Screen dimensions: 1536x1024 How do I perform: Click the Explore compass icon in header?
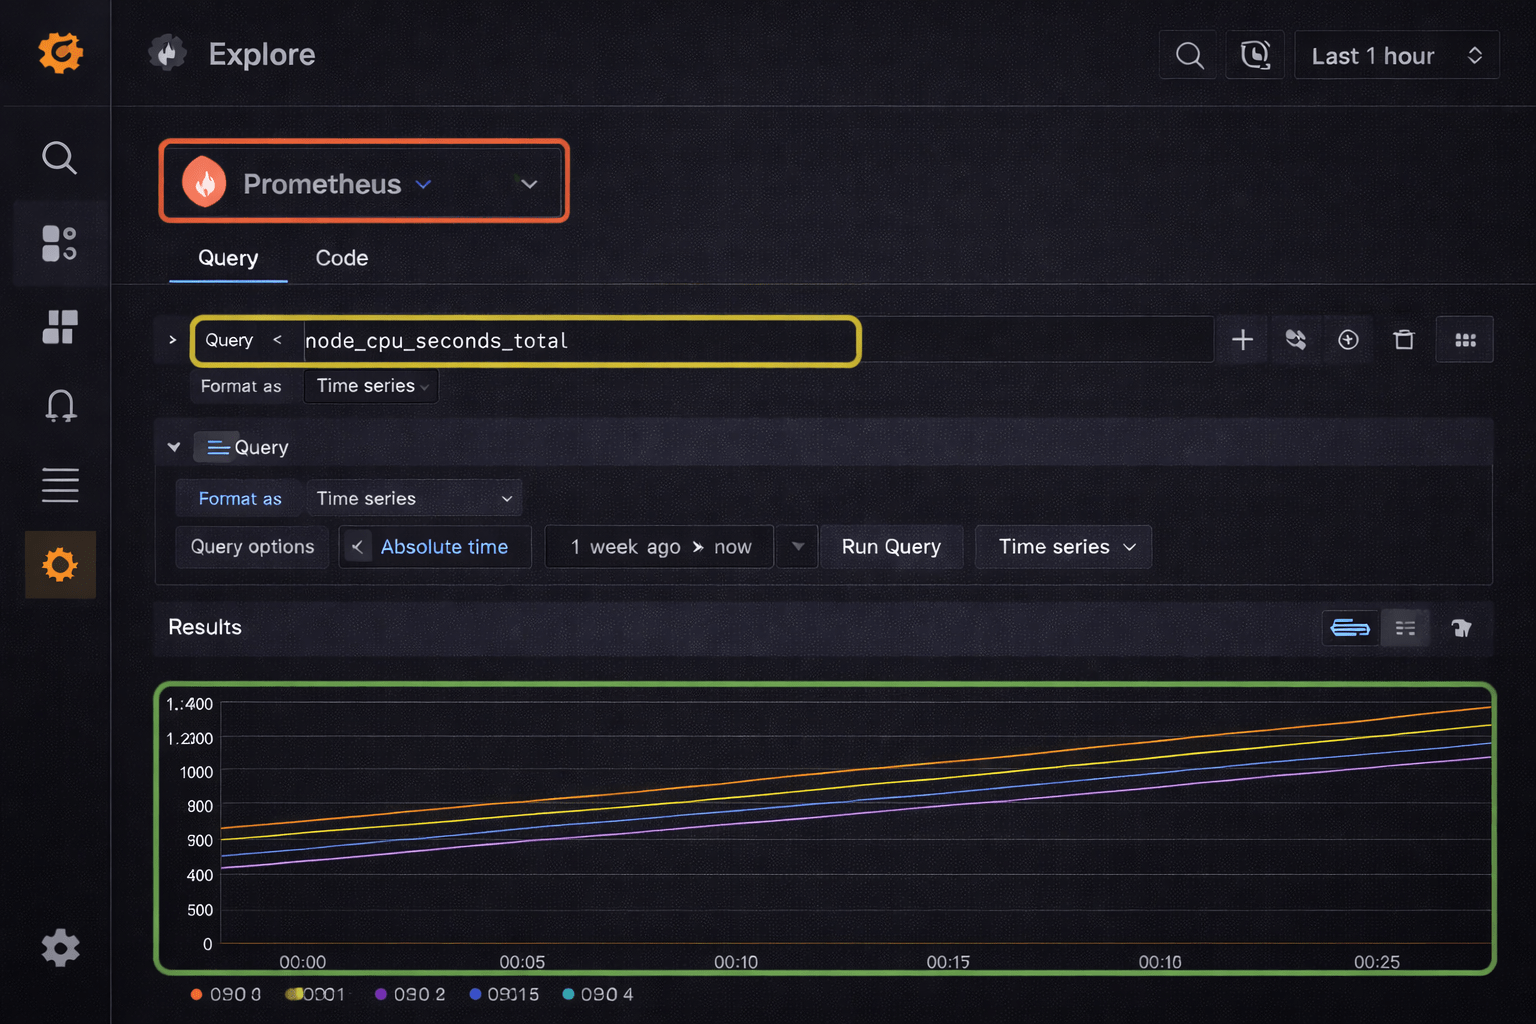(x=168, y=53)
